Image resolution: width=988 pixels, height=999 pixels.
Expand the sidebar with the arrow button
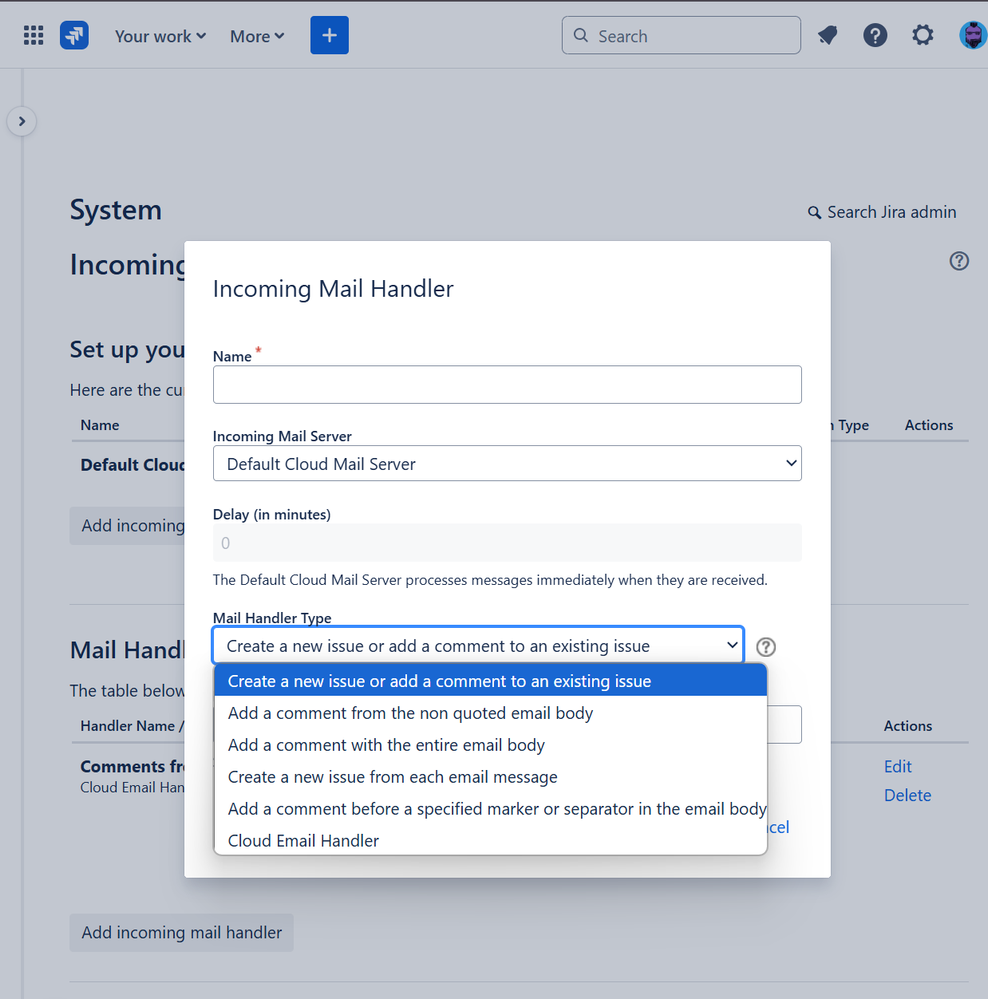click(22, 121)
